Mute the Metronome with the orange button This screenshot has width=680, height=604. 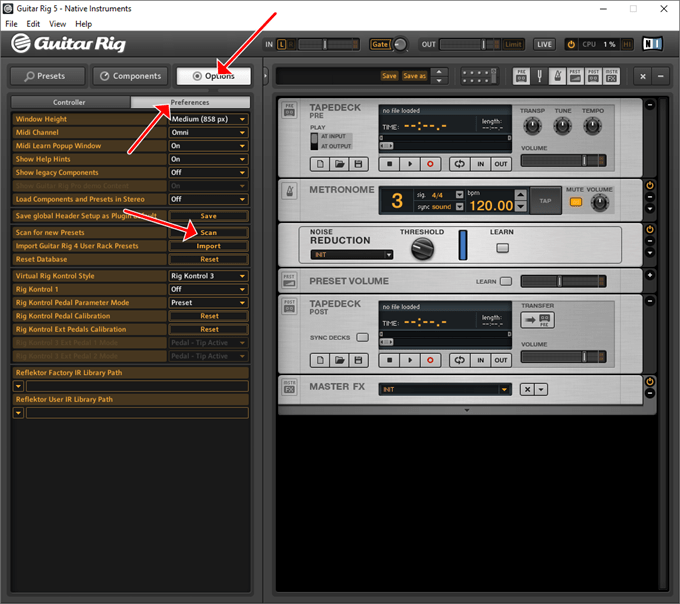tap(575, 202)
